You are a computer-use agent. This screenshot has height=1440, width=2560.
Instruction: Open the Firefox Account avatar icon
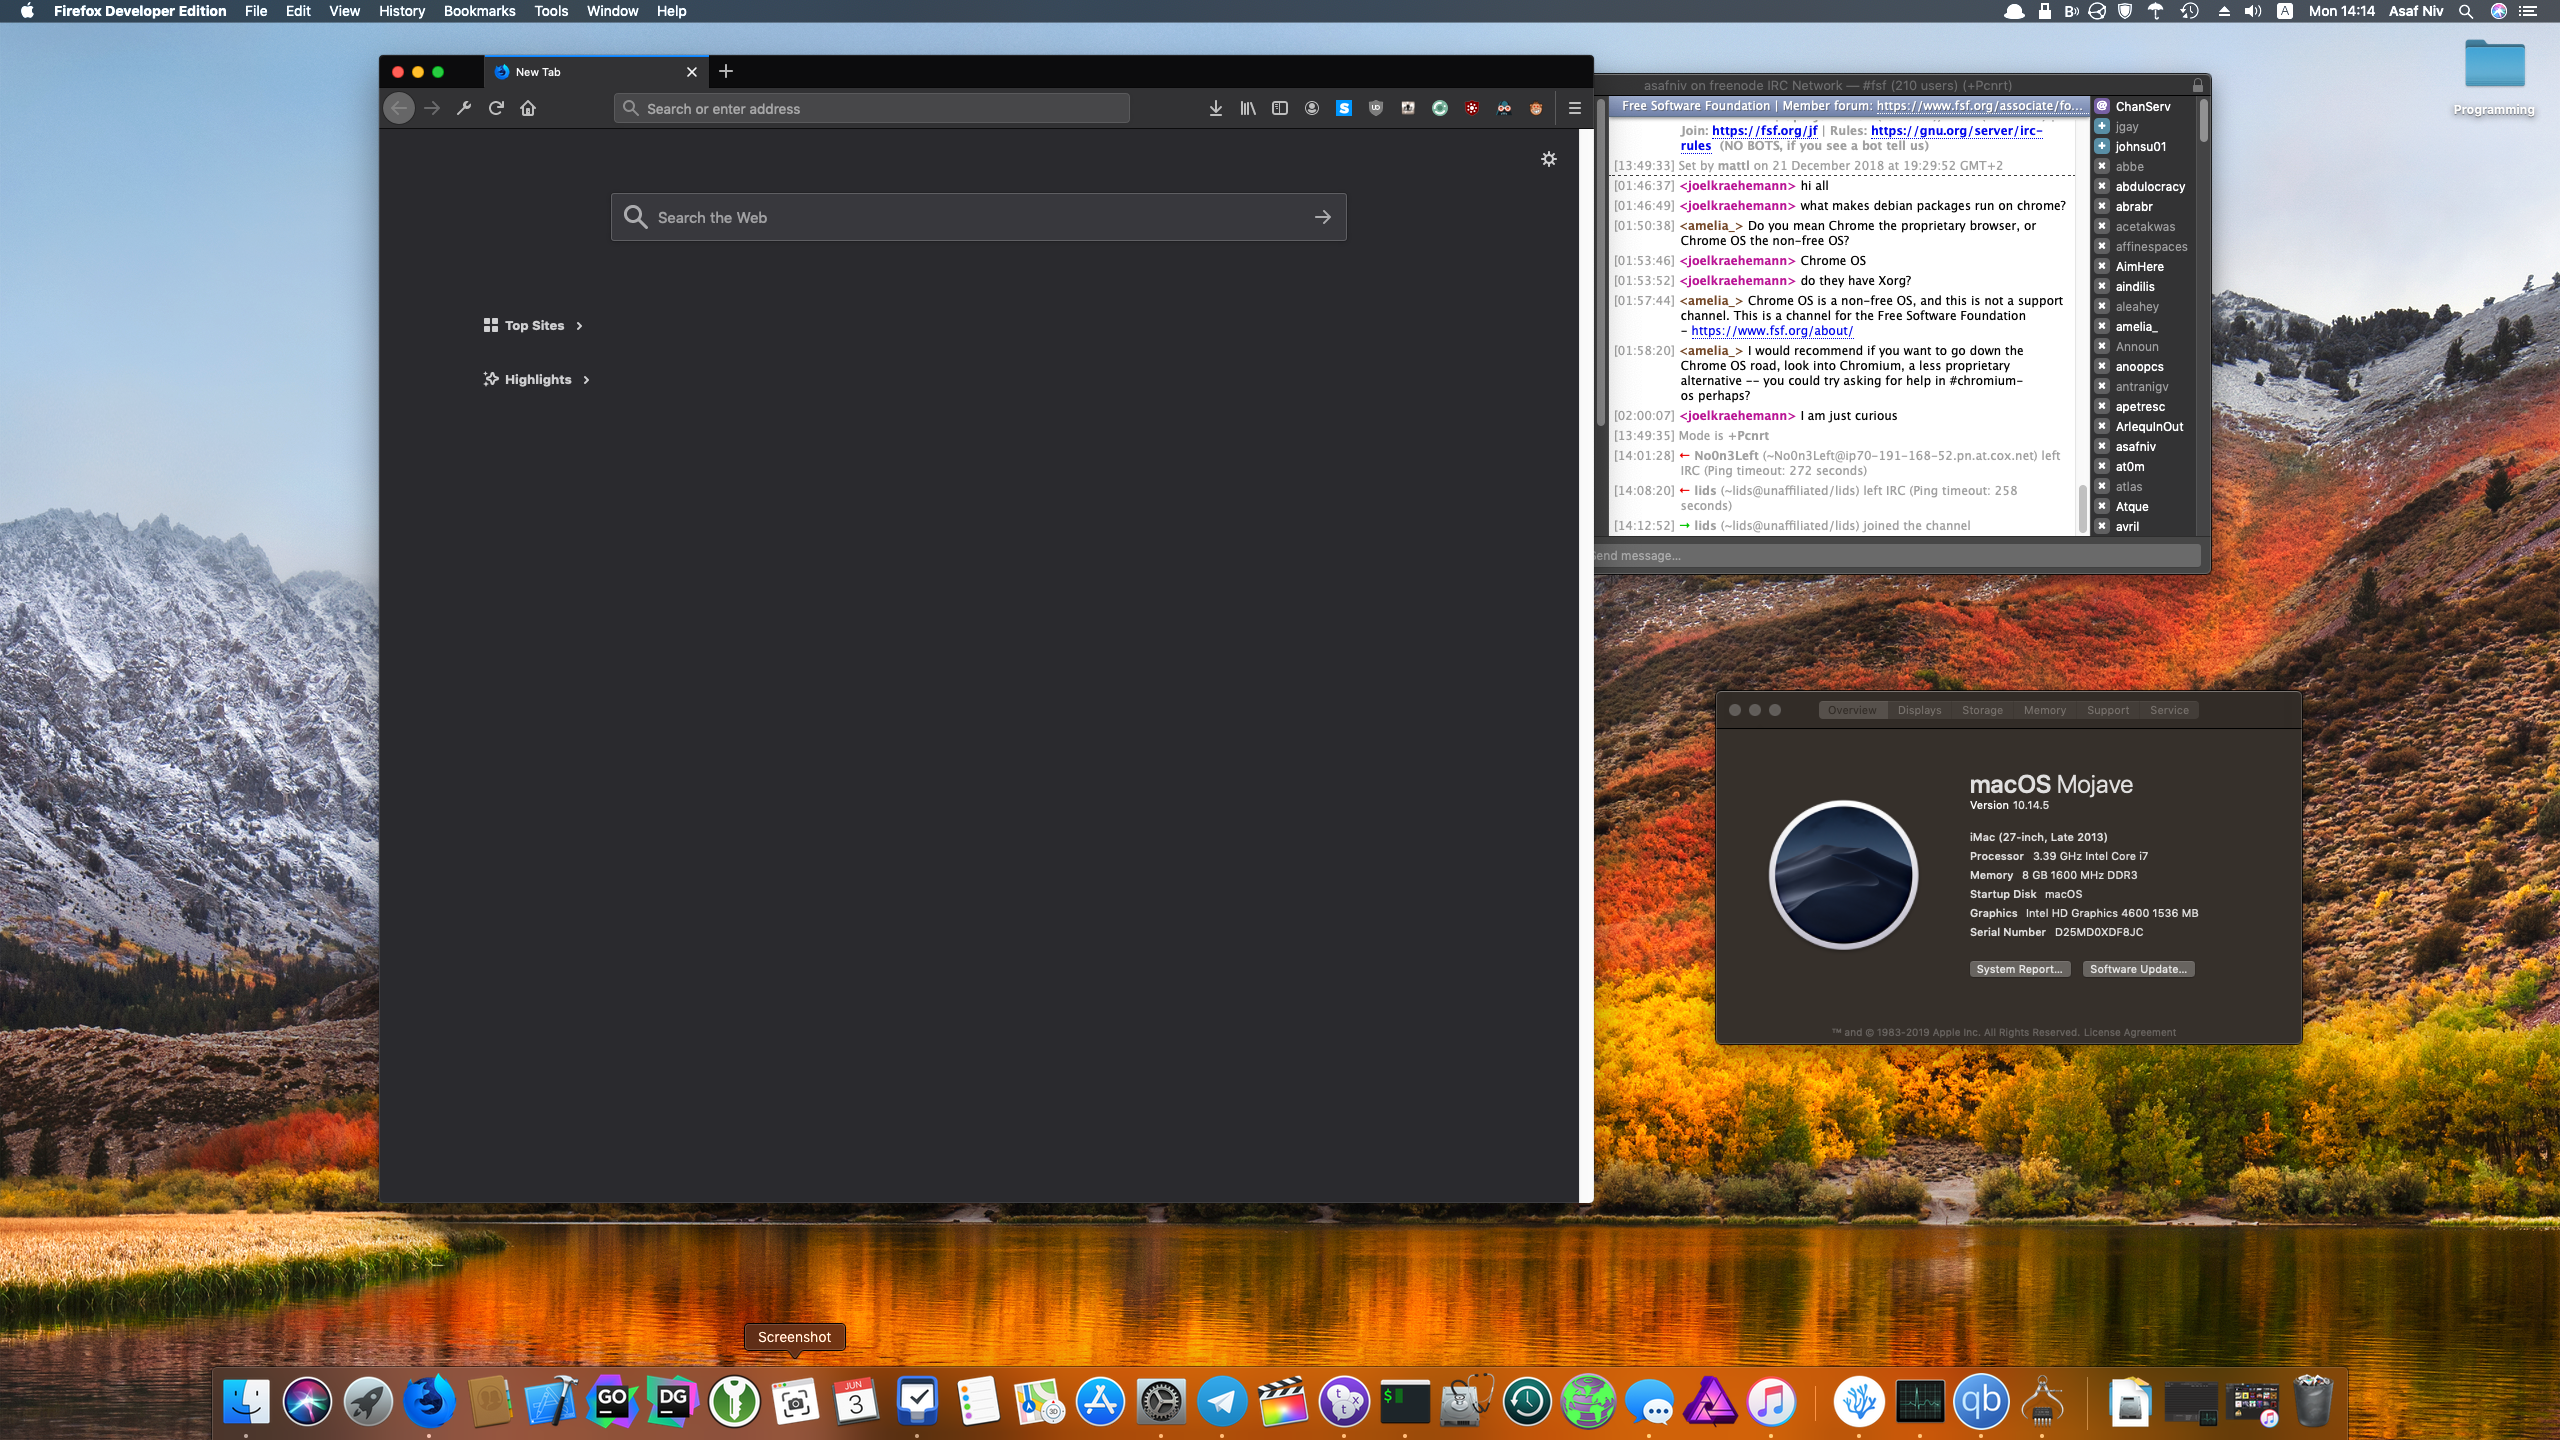[1311, 108]
